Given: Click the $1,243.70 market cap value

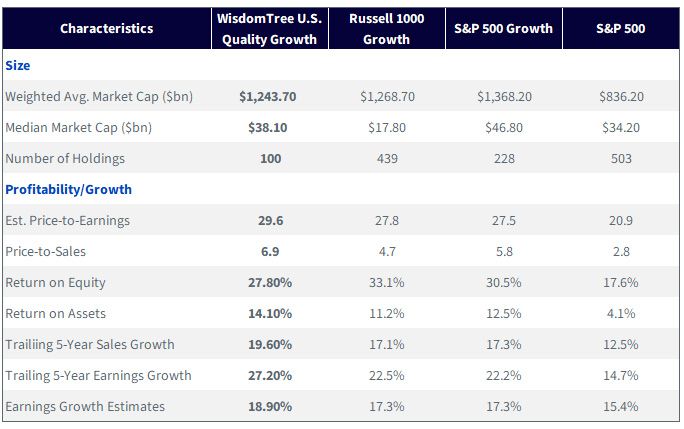Looking at the screenshot, I should point(267,96).
